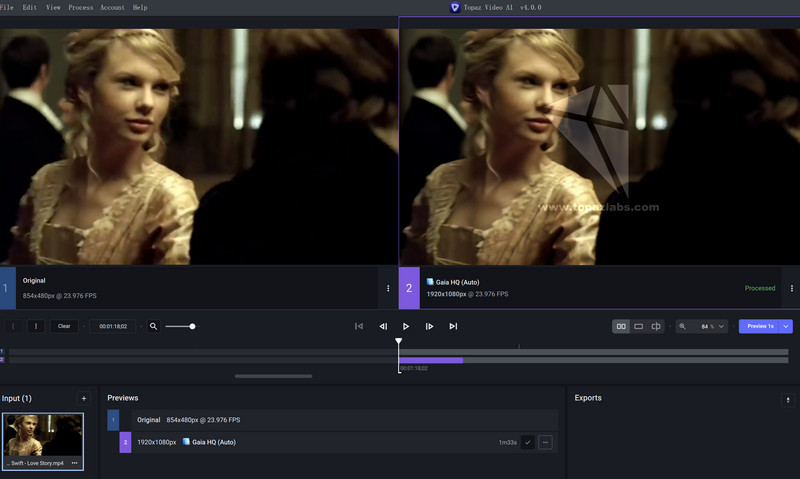
Task: Click the timeline zoom magnifier icon
Action: [154, 326]
